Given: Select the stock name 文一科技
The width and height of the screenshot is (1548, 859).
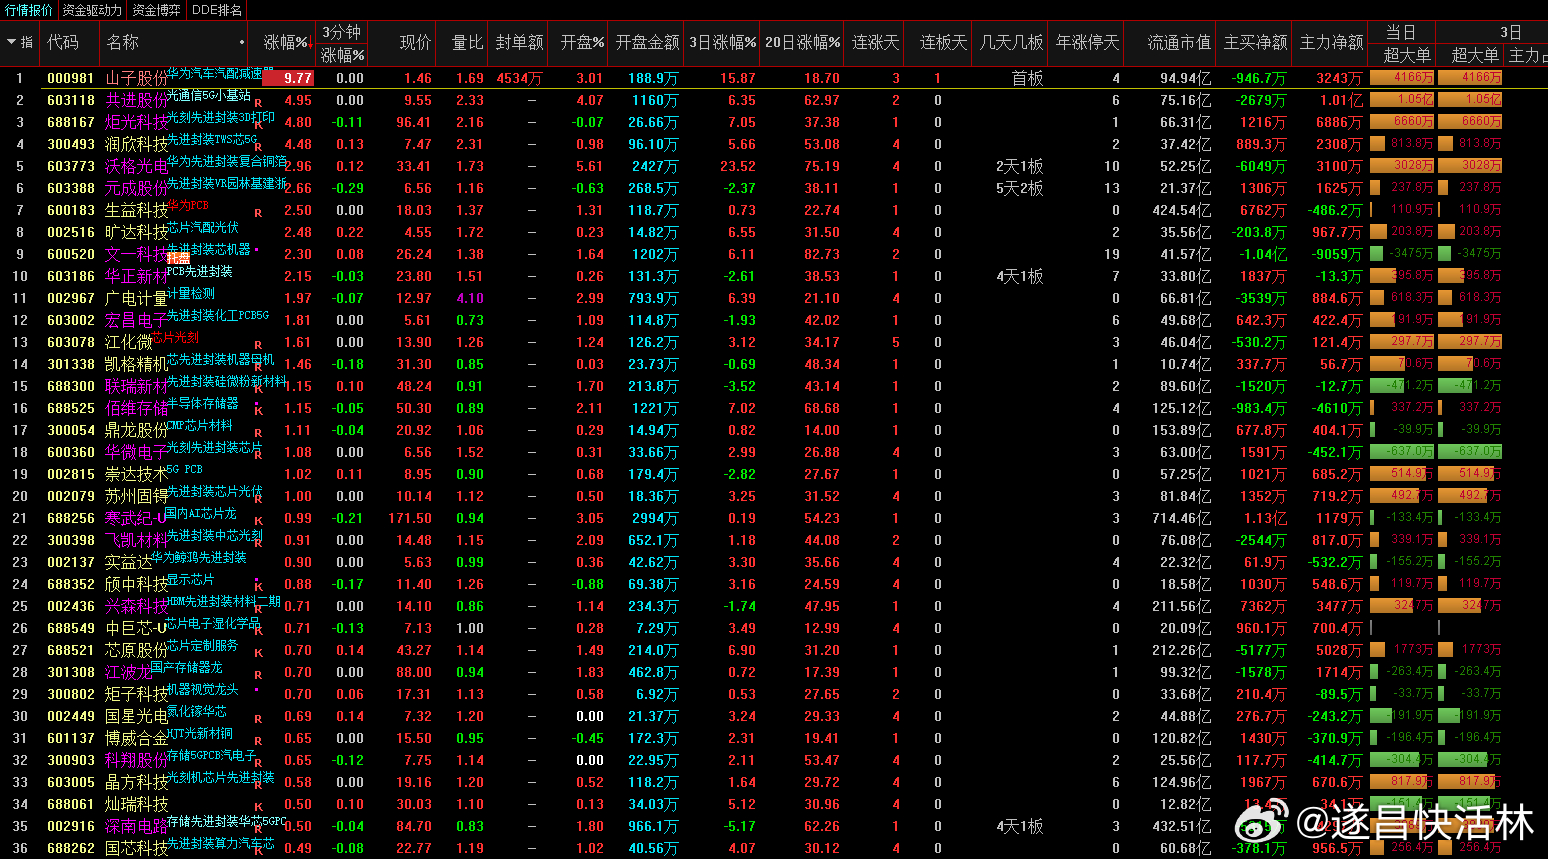Looking at the screenshot, I should click(x=136, y=254).
